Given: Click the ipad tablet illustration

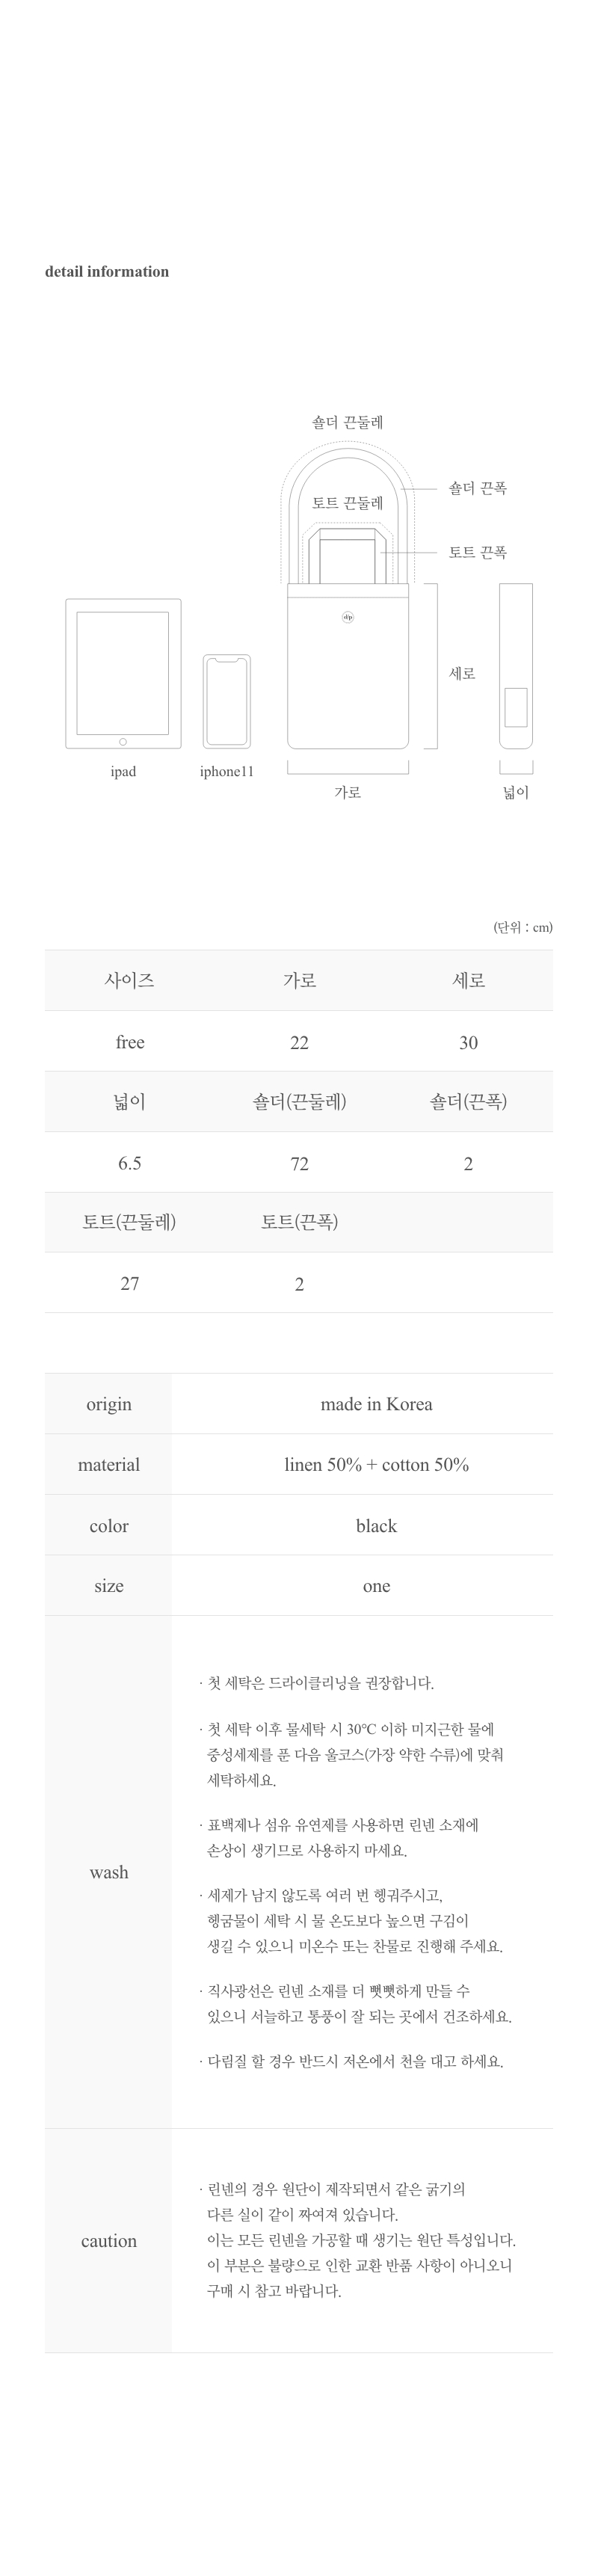Looking at the screenshot, I should click(x=123, y=673).
